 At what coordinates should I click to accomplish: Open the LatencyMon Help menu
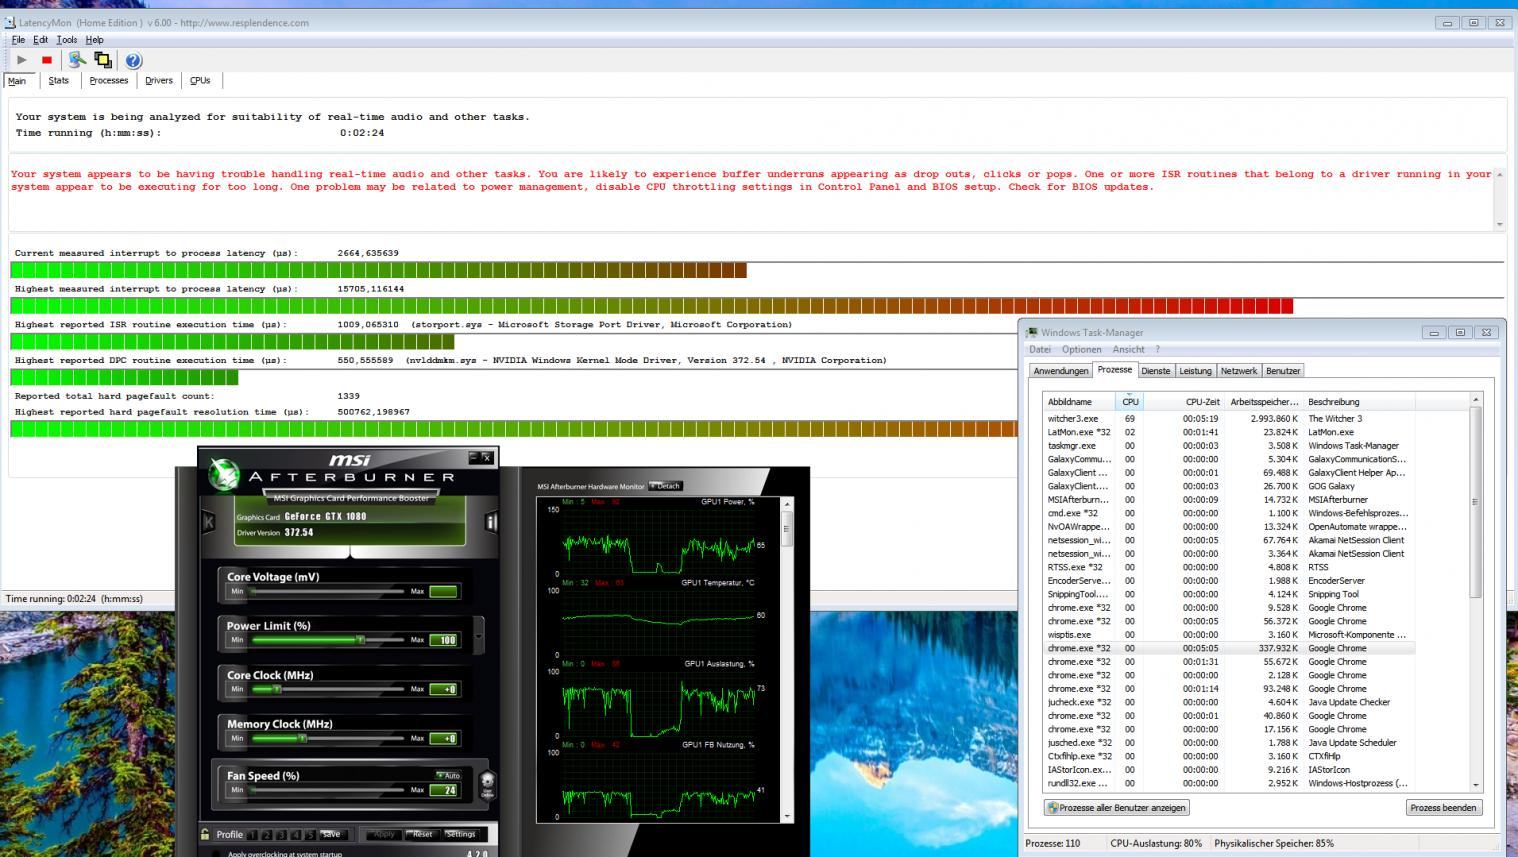[x=94, y=40]
